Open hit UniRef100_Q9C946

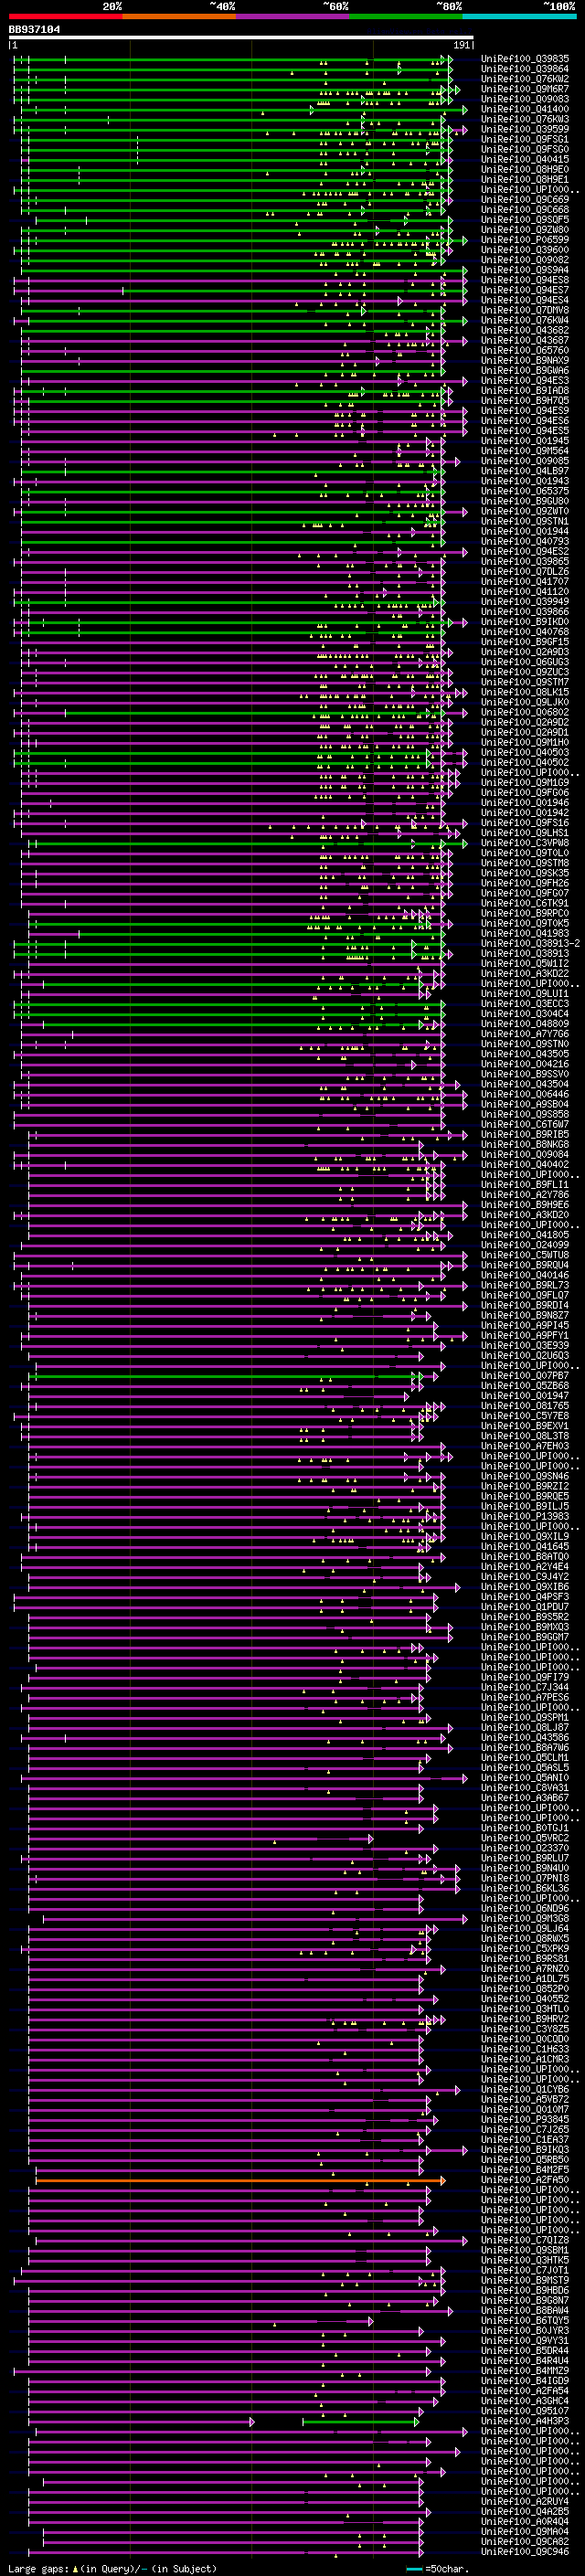[x=525, y=2551]
